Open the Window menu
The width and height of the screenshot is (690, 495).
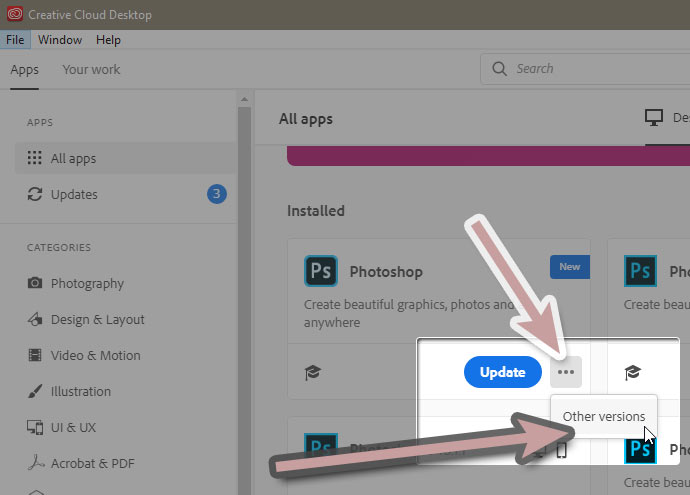(x=60, y=40)
